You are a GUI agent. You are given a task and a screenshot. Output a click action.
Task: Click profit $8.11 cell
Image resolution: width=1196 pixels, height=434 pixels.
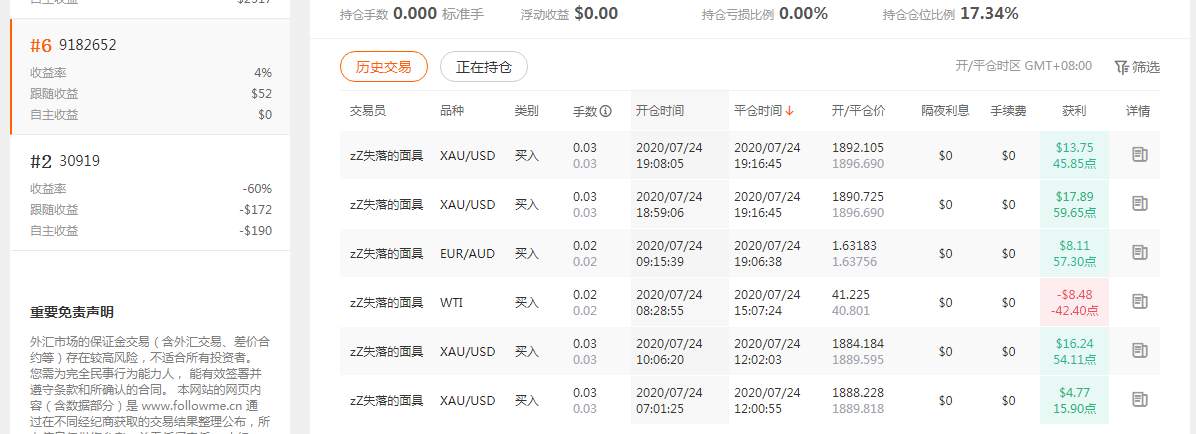point(1074,253)
